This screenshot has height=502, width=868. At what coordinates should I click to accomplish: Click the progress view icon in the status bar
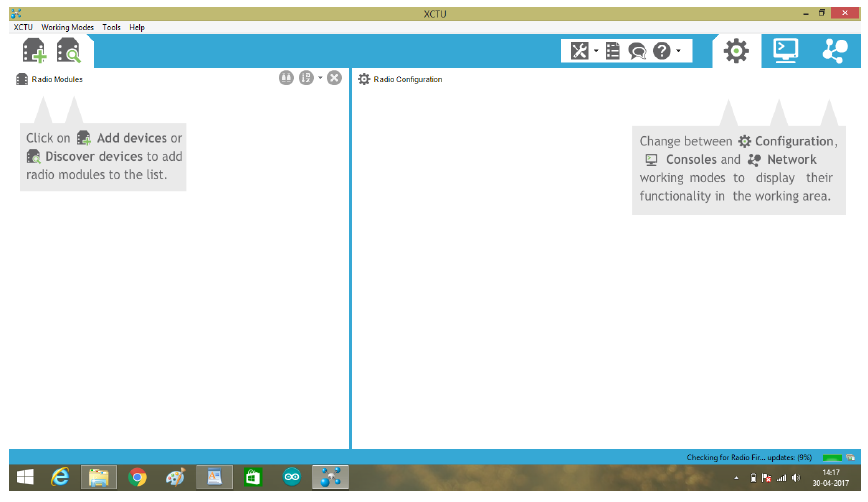[x=850, y=458]
